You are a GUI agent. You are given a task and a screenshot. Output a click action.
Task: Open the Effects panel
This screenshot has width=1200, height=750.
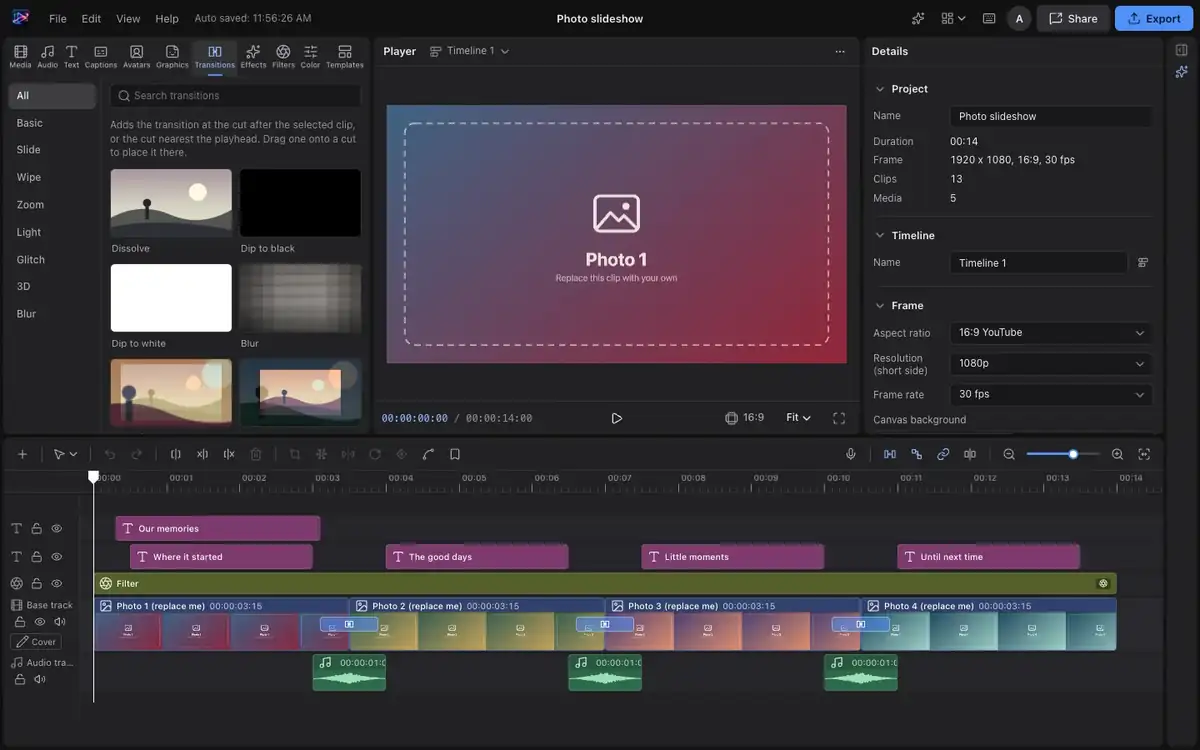[x=253, y=56]
